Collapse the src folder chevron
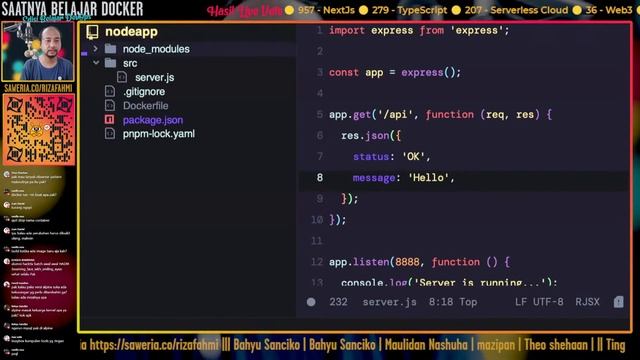 pyautogui.click(x=96, y=63)
